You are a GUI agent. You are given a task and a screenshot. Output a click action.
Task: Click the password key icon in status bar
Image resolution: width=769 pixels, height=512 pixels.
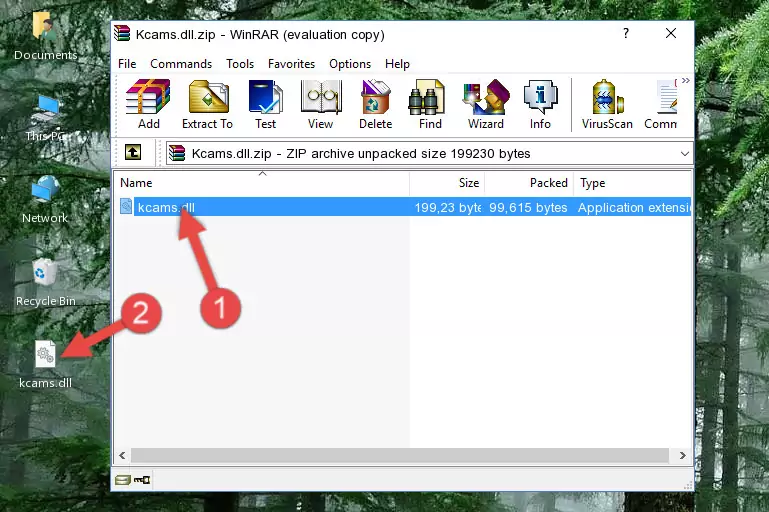[142, 480]
